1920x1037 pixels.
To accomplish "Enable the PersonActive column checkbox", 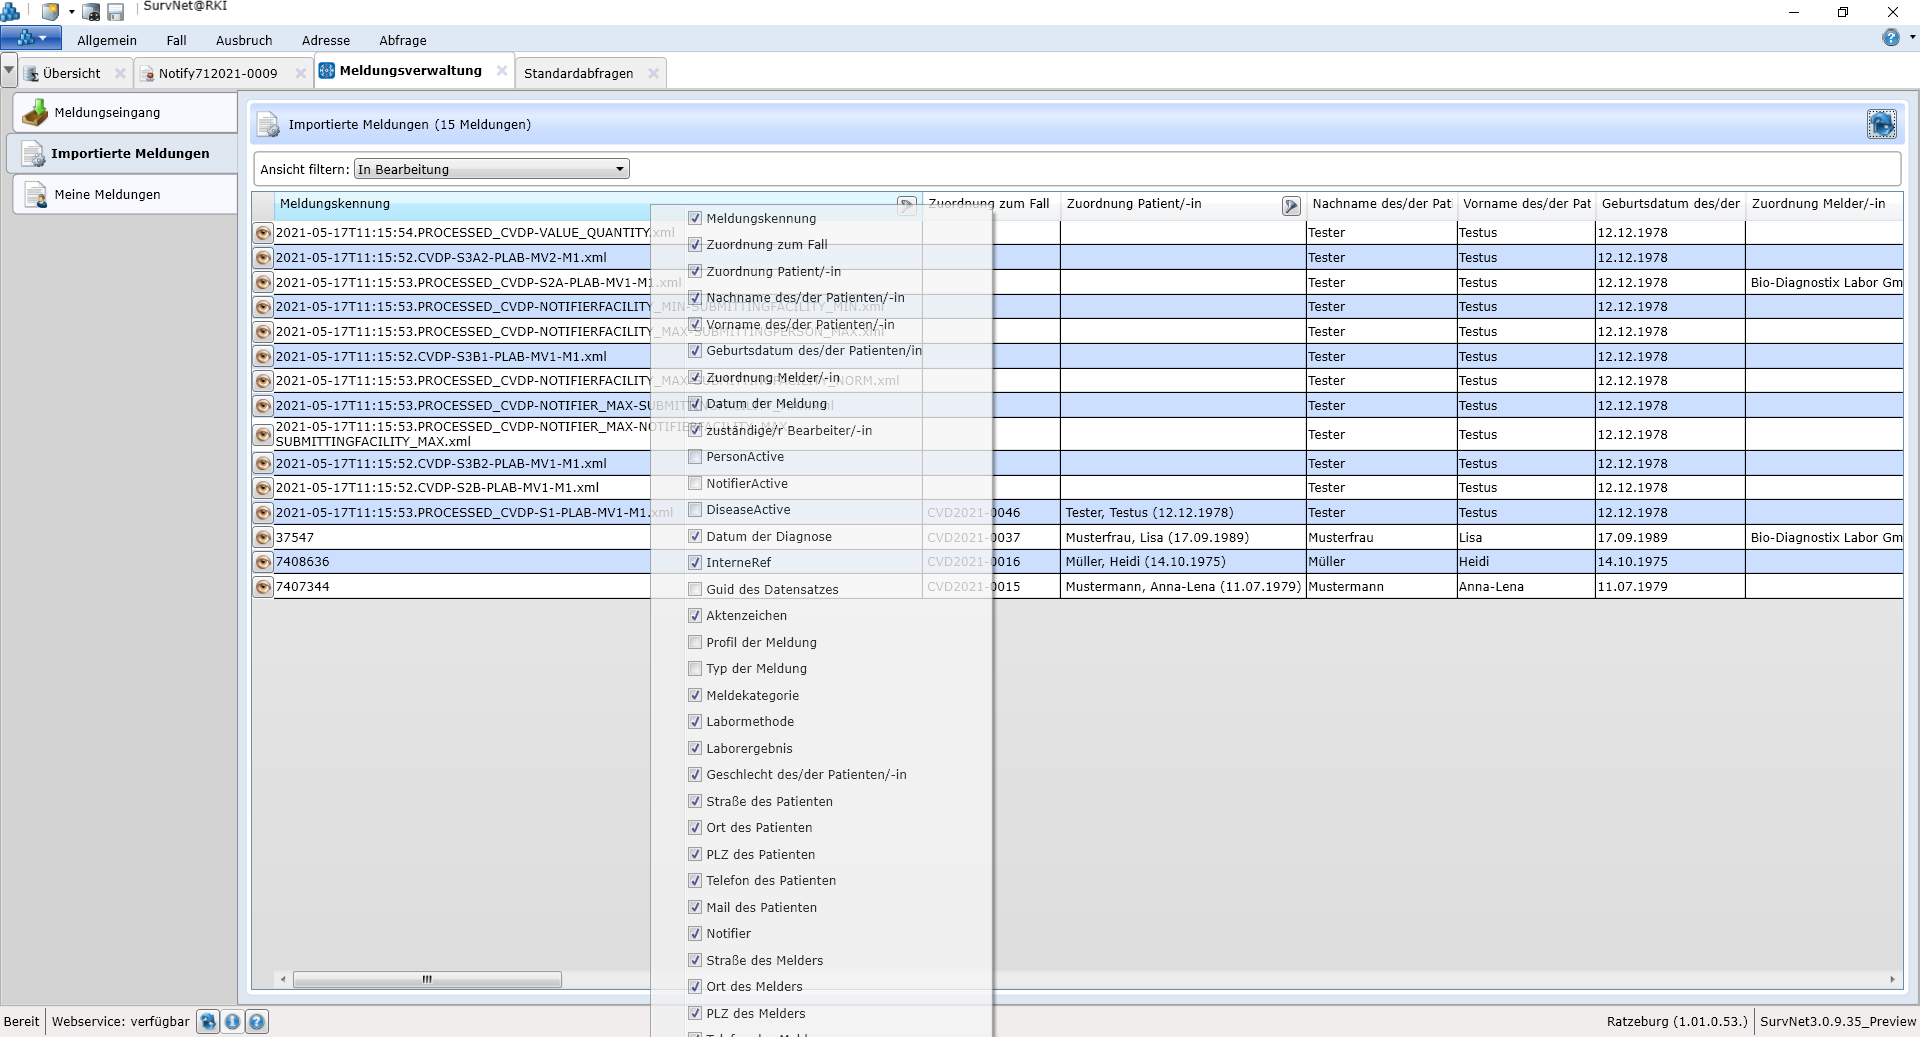I will (x=695, y=457).
